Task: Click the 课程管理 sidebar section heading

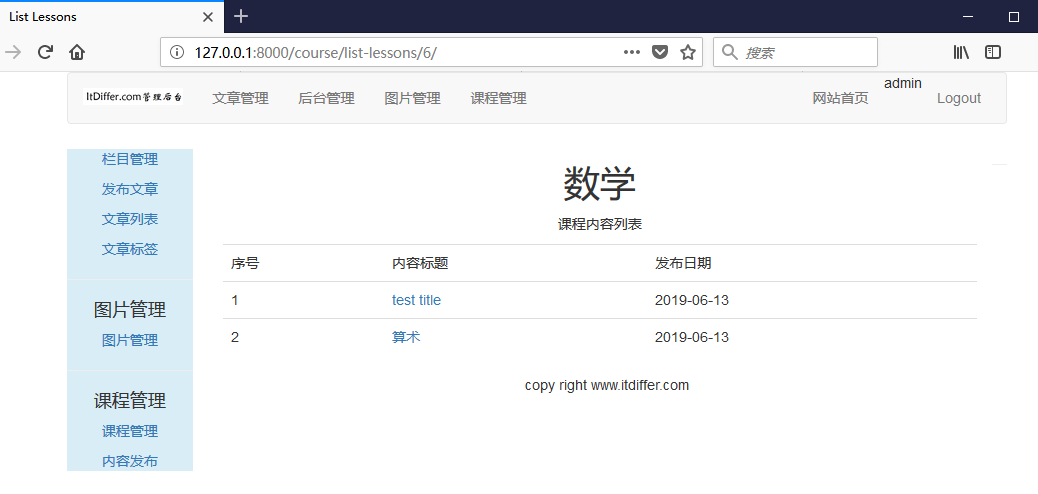Action: point(130,401)
